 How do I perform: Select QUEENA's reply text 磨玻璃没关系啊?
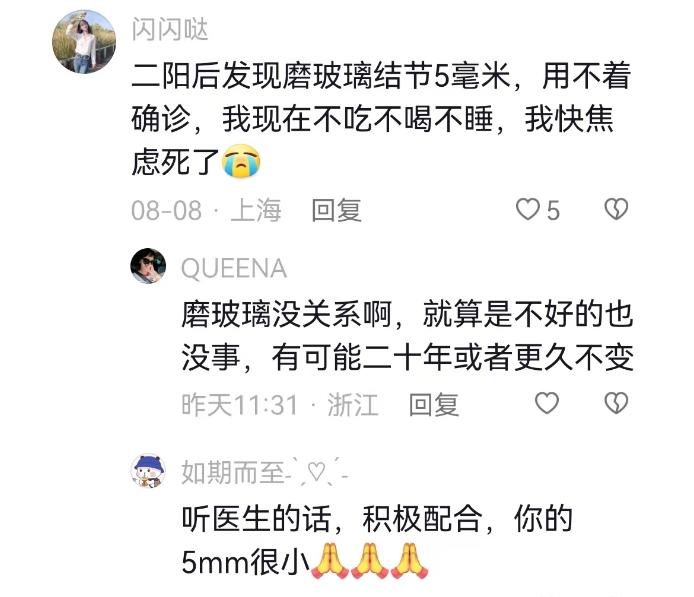[x=408, y=336]
